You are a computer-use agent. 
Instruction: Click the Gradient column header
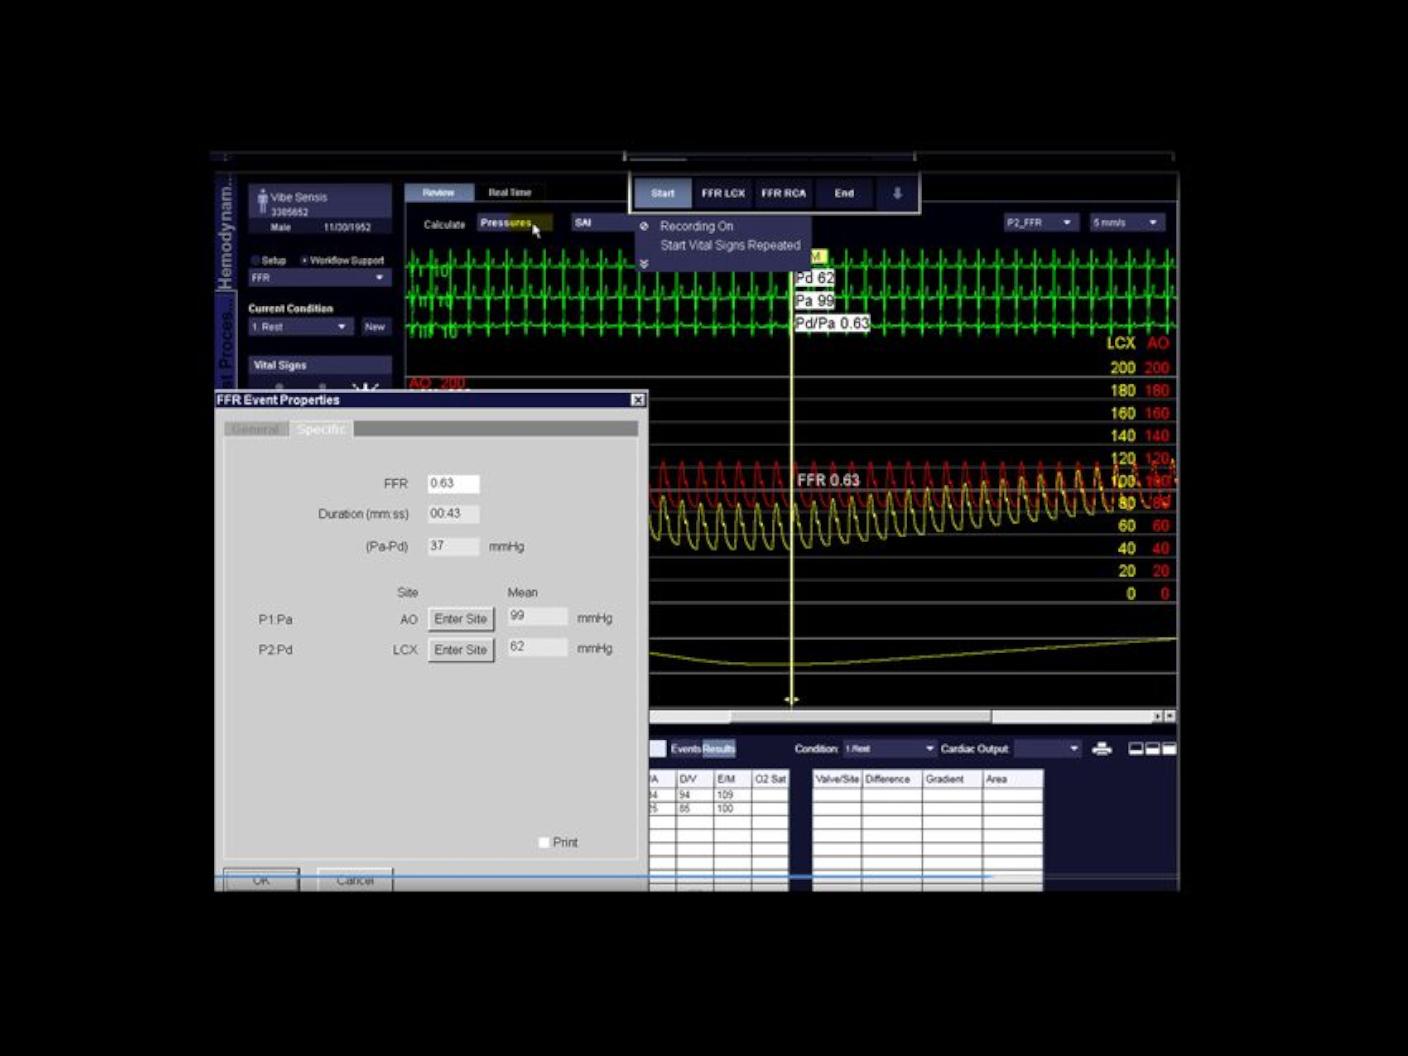(952, 779)
